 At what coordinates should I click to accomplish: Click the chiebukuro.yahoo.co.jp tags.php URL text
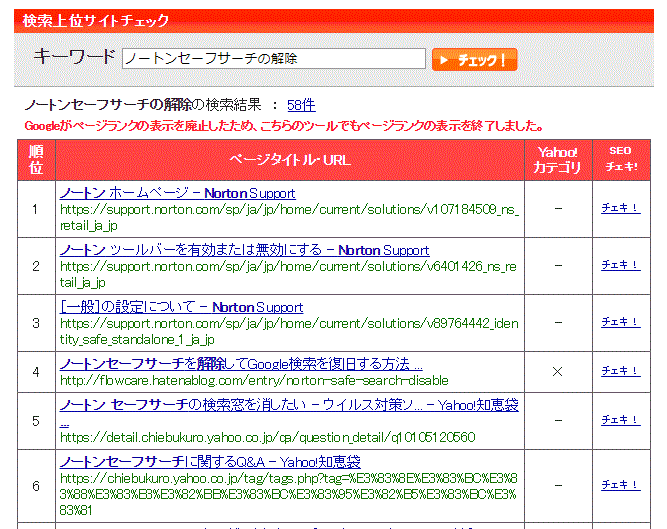[289, 495]
